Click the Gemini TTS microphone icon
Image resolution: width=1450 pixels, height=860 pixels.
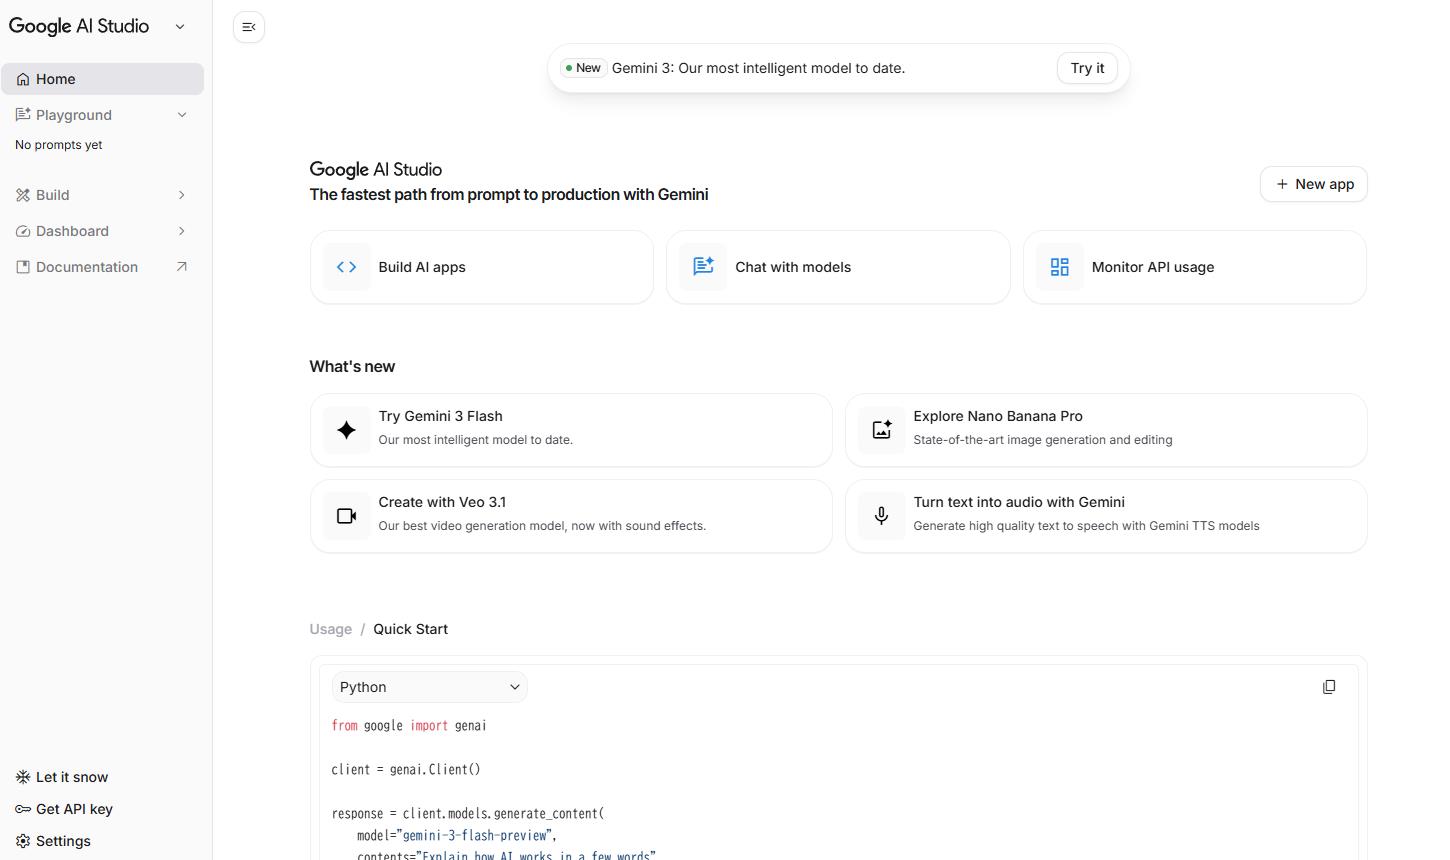(882, 516)
